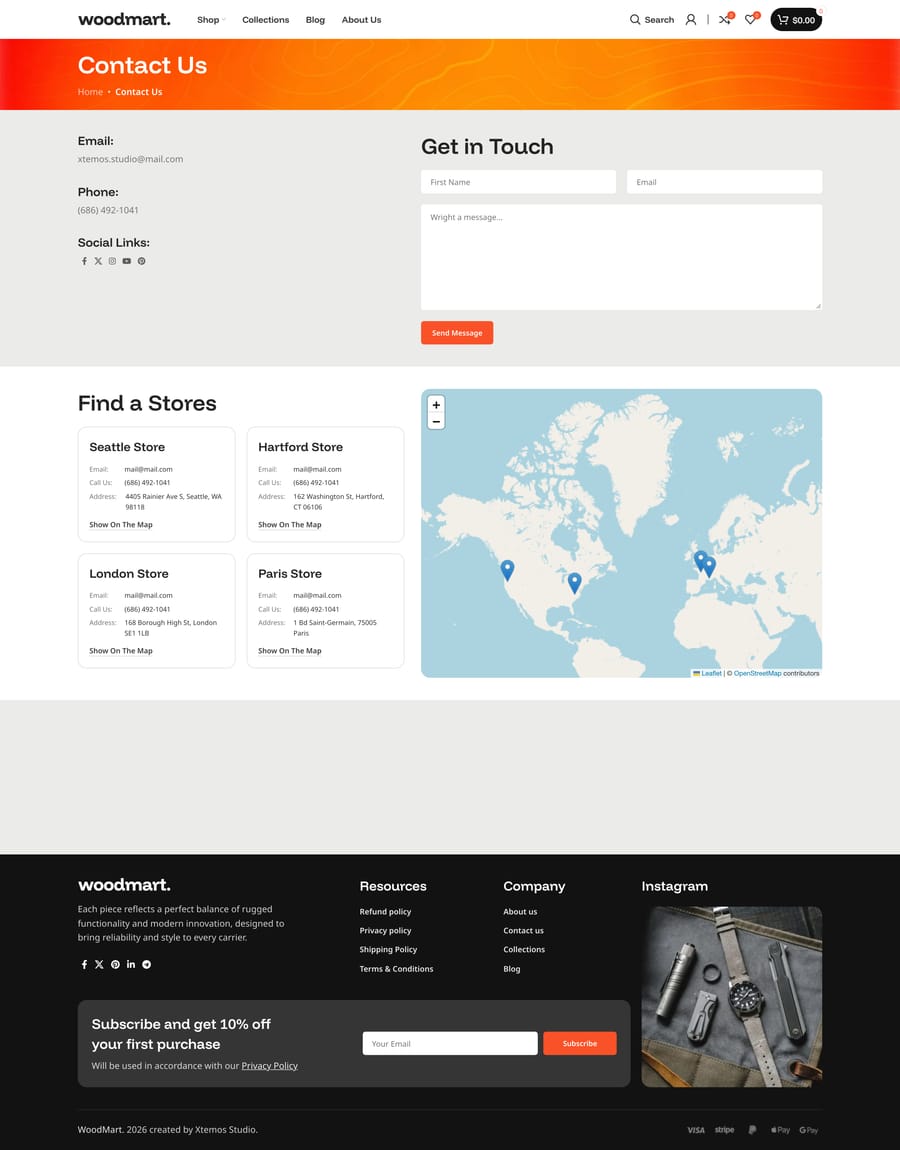Image resolution: width=900 pixels, height=1150 pixels.
Task: Open the compare products icon
Action: 725,19
